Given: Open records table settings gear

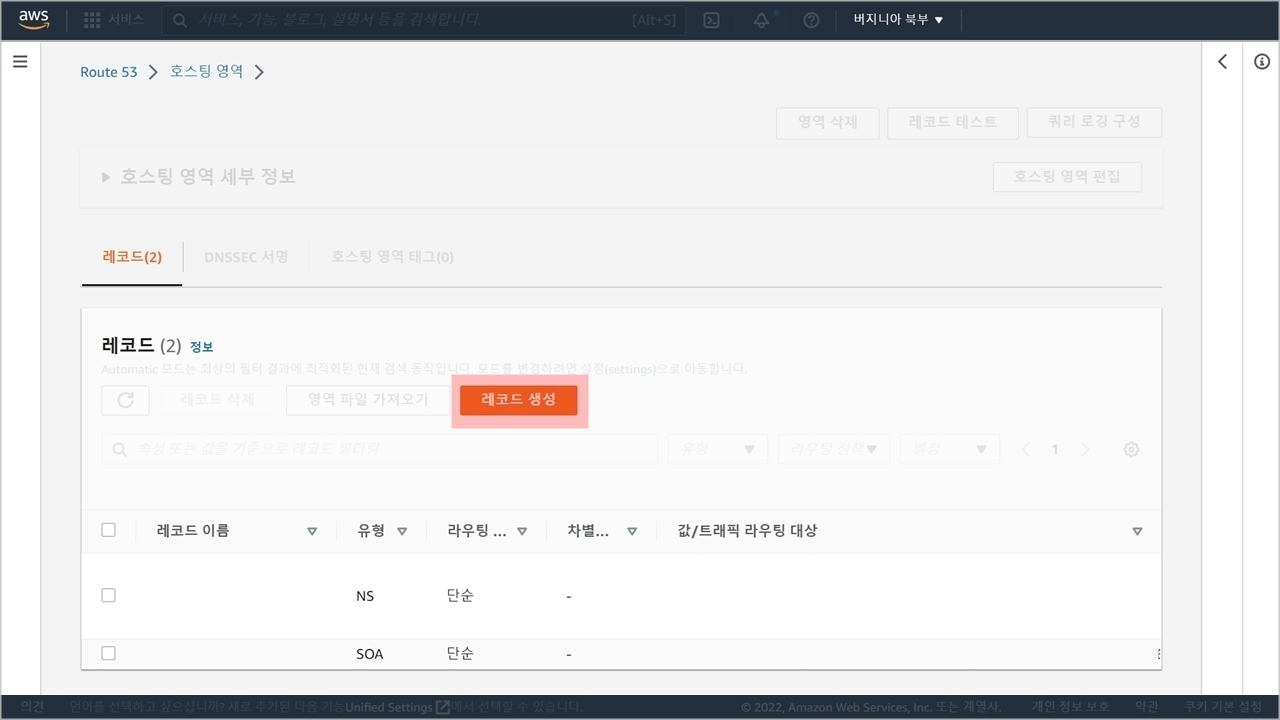Looking at the screenshot, I should pyautogui.click(x=1131, y=450).
